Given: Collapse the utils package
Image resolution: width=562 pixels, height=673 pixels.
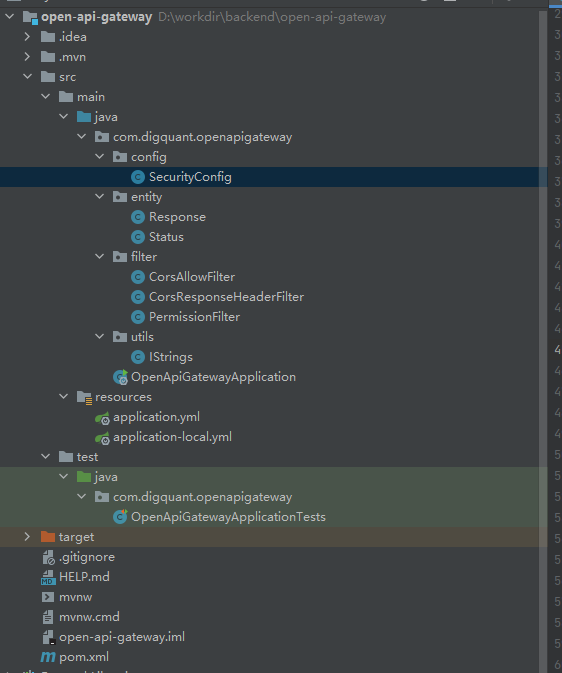Looking at the screenshot, I should pos(100,336).
